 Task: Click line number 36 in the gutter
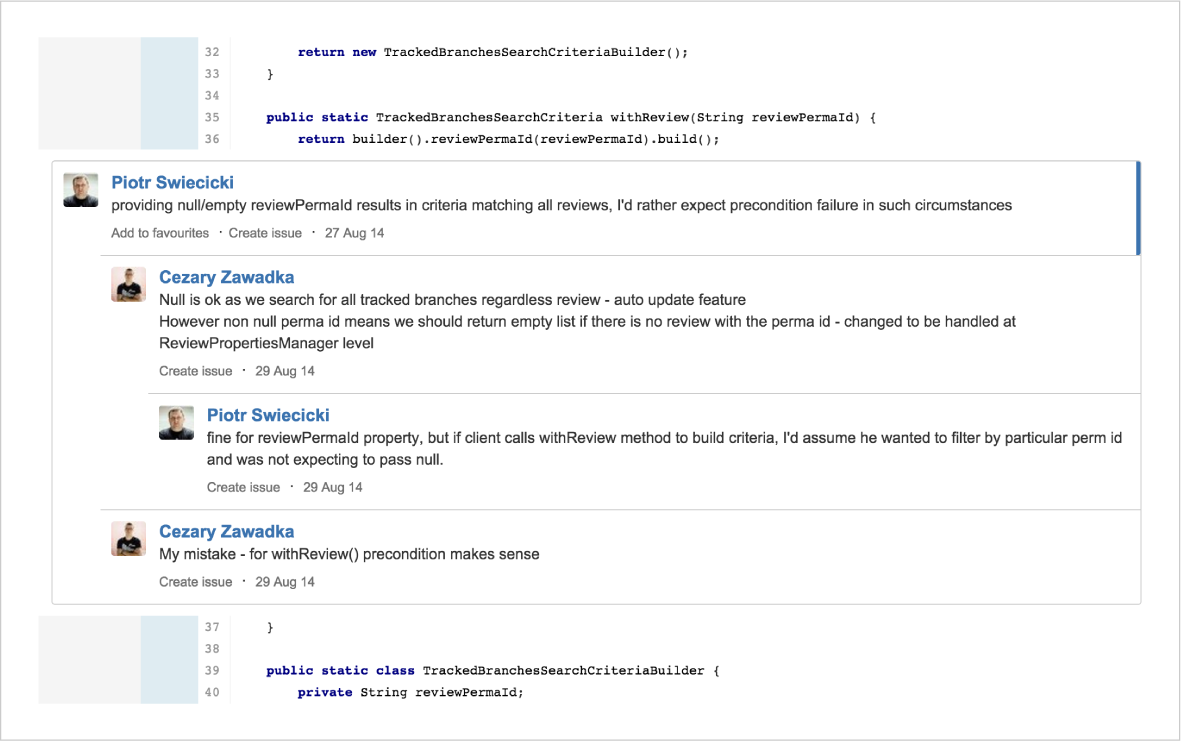(x=211, y=139)
